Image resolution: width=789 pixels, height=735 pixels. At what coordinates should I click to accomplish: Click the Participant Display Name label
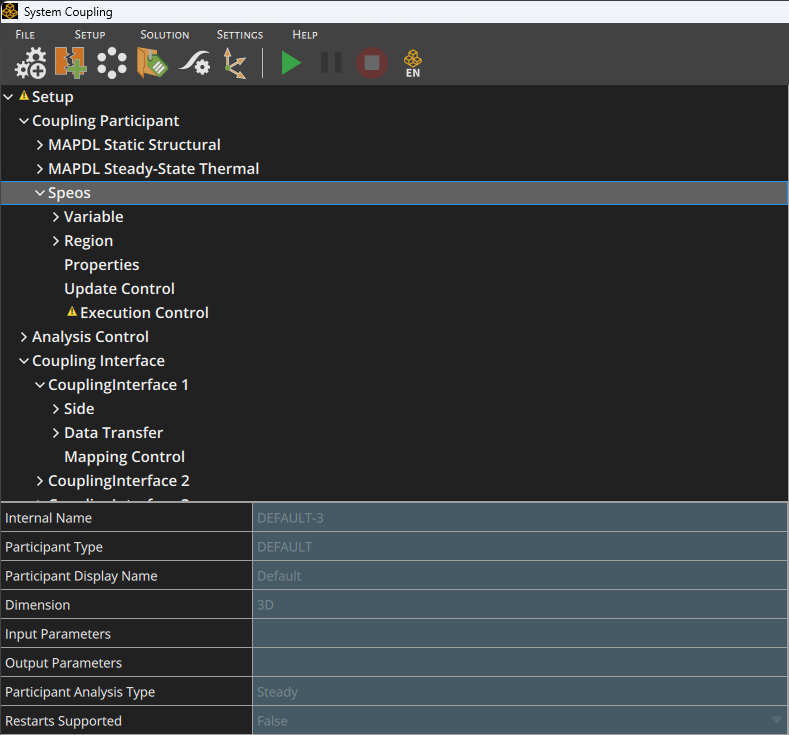pyautogui.click(x=81, y=576)
